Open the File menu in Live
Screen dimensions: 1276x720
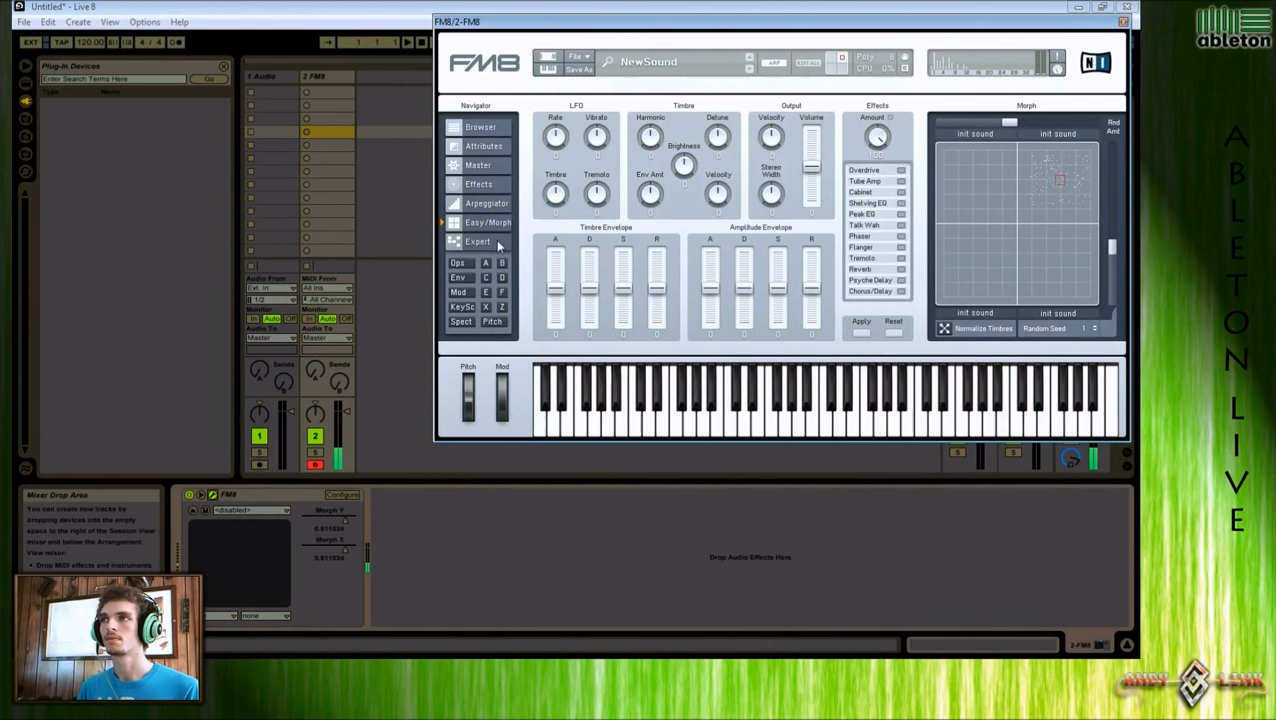(x=24, y=22)
